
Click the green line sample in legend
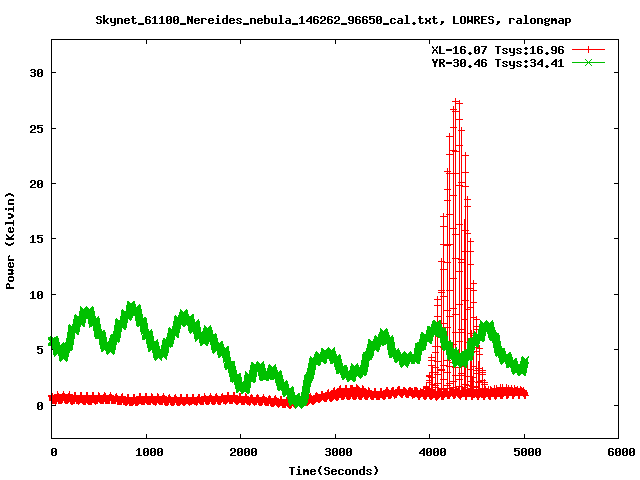(x=589, y=62)
